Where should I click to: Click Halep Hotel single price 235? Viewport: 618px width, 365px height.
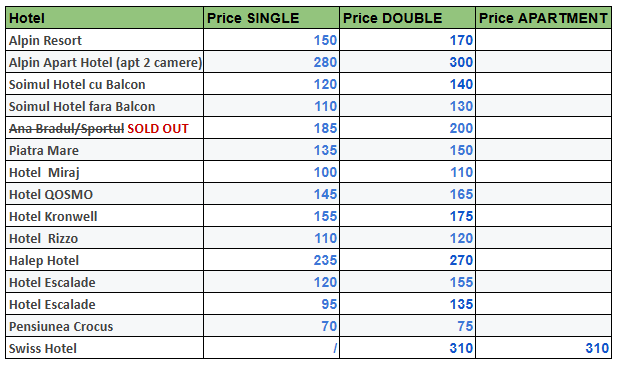click(x=325, y=260)
